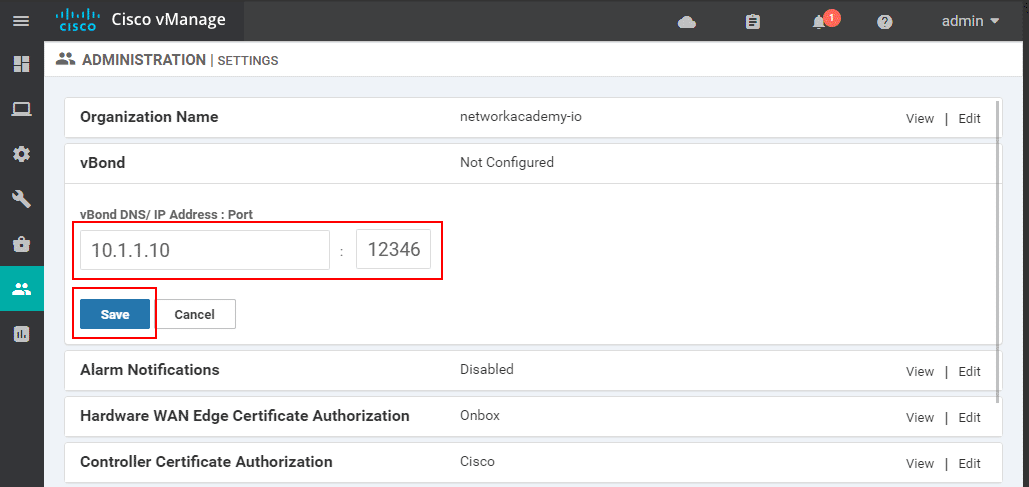
Task: Edit the Organization Name setting
Action: tap(969, 119)
